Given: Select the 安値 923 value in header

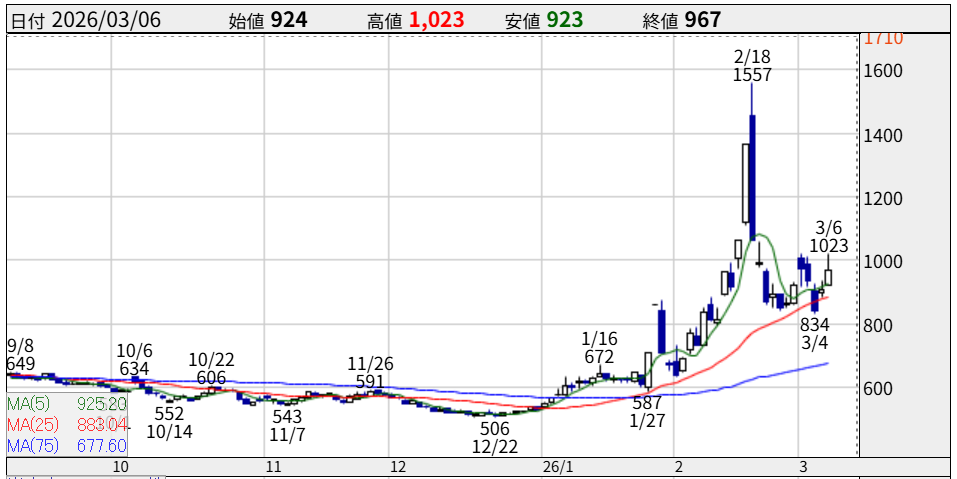Looking at the screenshot, I should click(x=550, y=20).
